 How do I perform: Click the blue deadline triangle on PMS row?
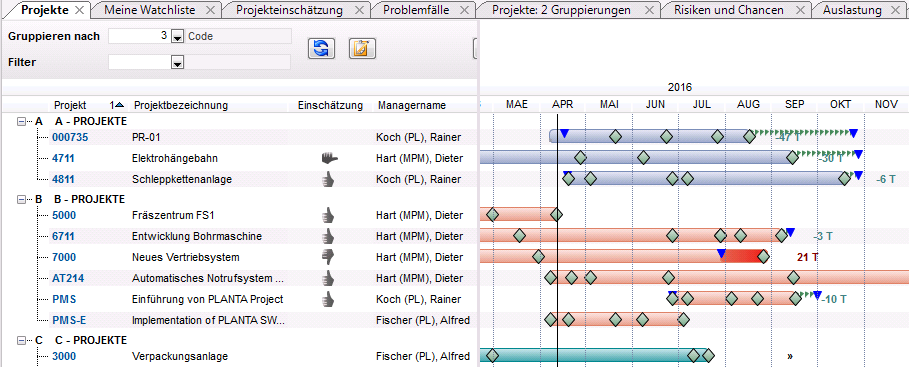[x=817, y=295]
